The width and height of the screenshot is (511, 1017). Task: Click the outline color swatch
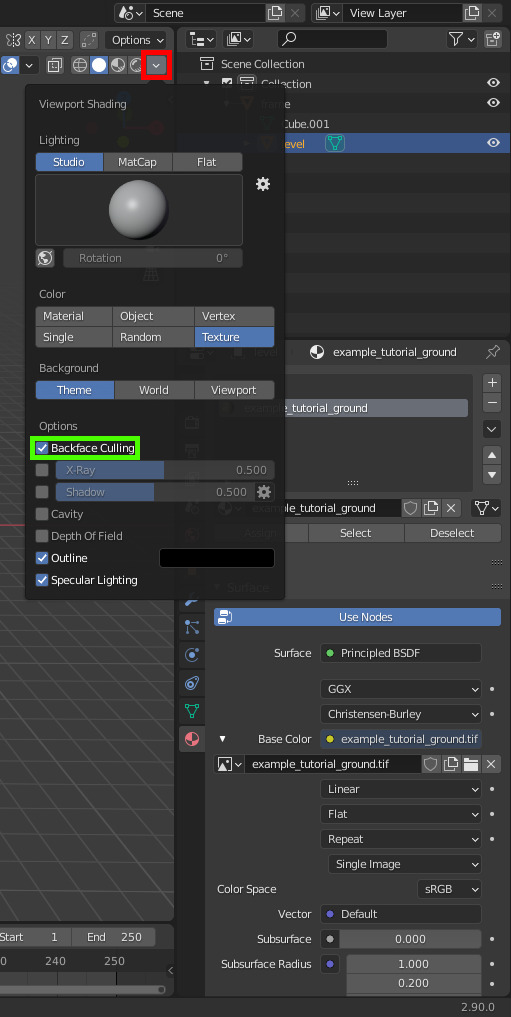pyautogui.click(x=217, y=558)
